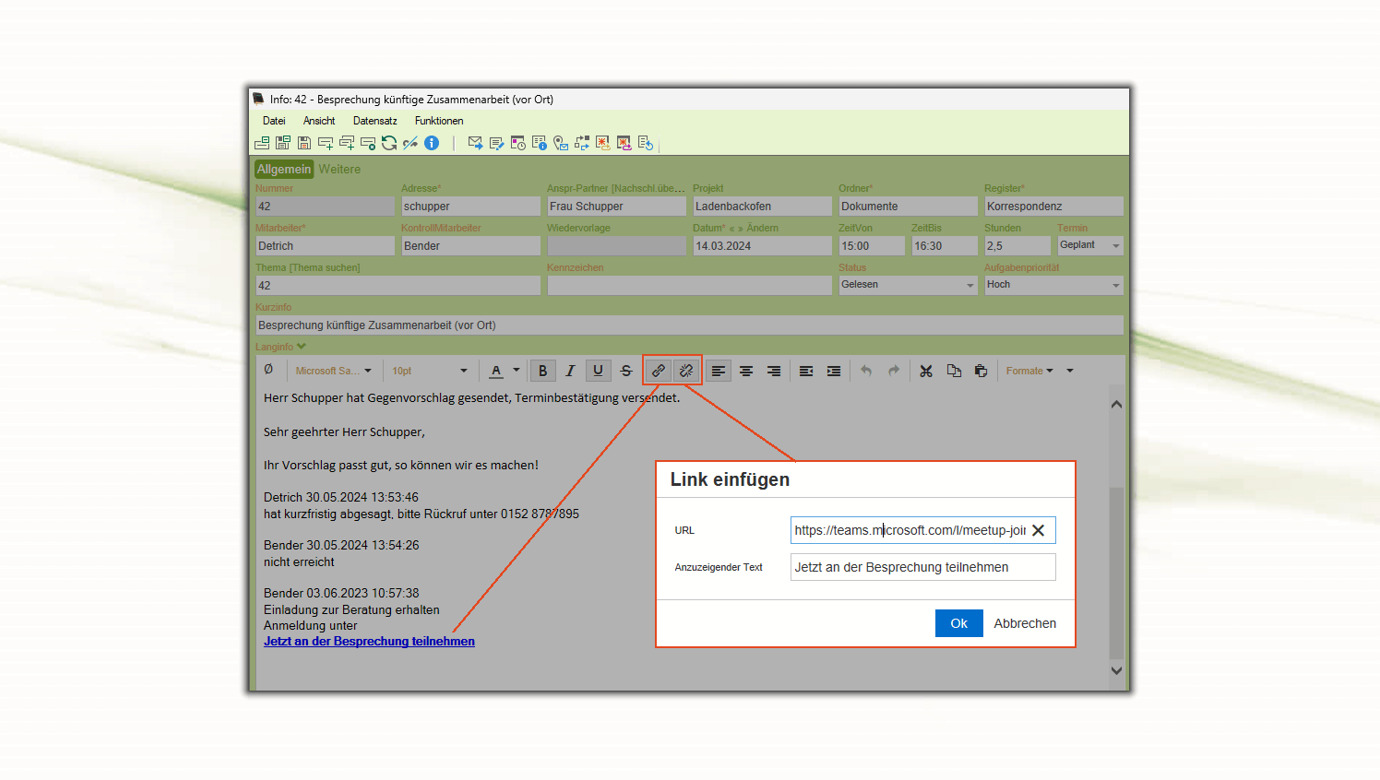The height and width of the screenshot is (780, 1380).
Task: Click the scissors cut icon
Action: pos(926,371)
